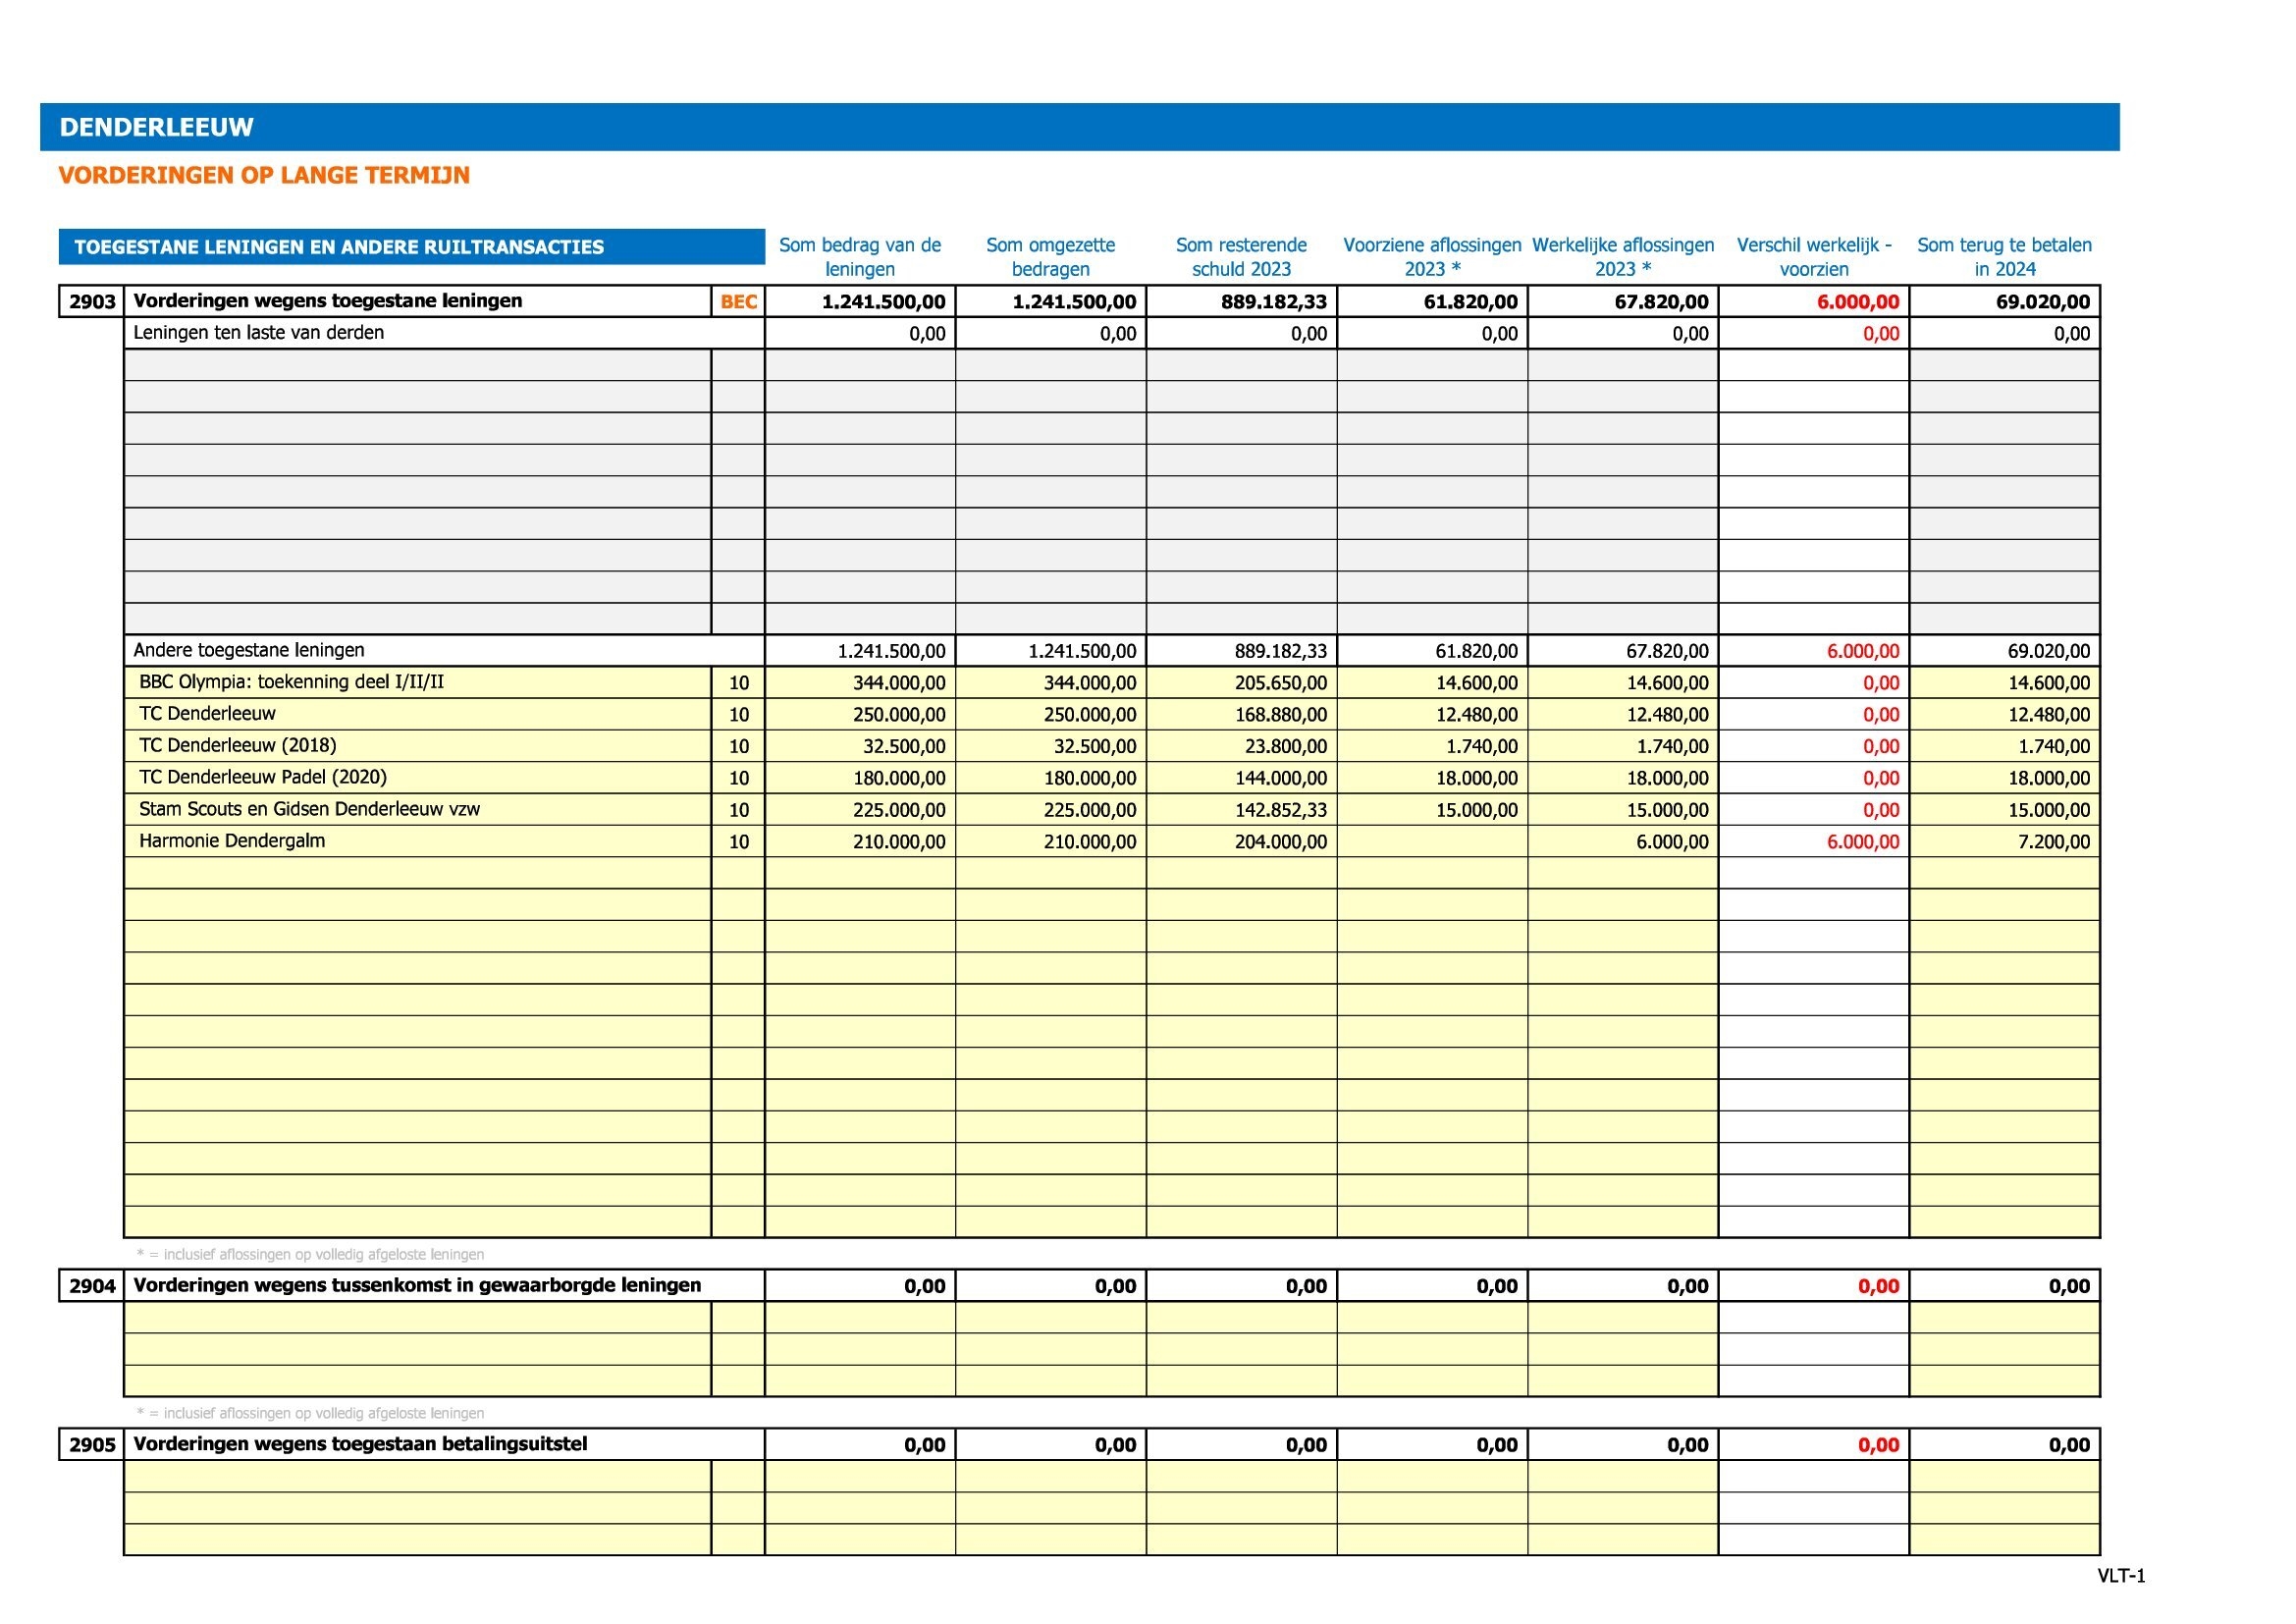Viewport: 2296px width, 1624px height.
Task: Click the remaining debt value 205.650,00
Action: pyautogui.click(x=1280, y=683)
